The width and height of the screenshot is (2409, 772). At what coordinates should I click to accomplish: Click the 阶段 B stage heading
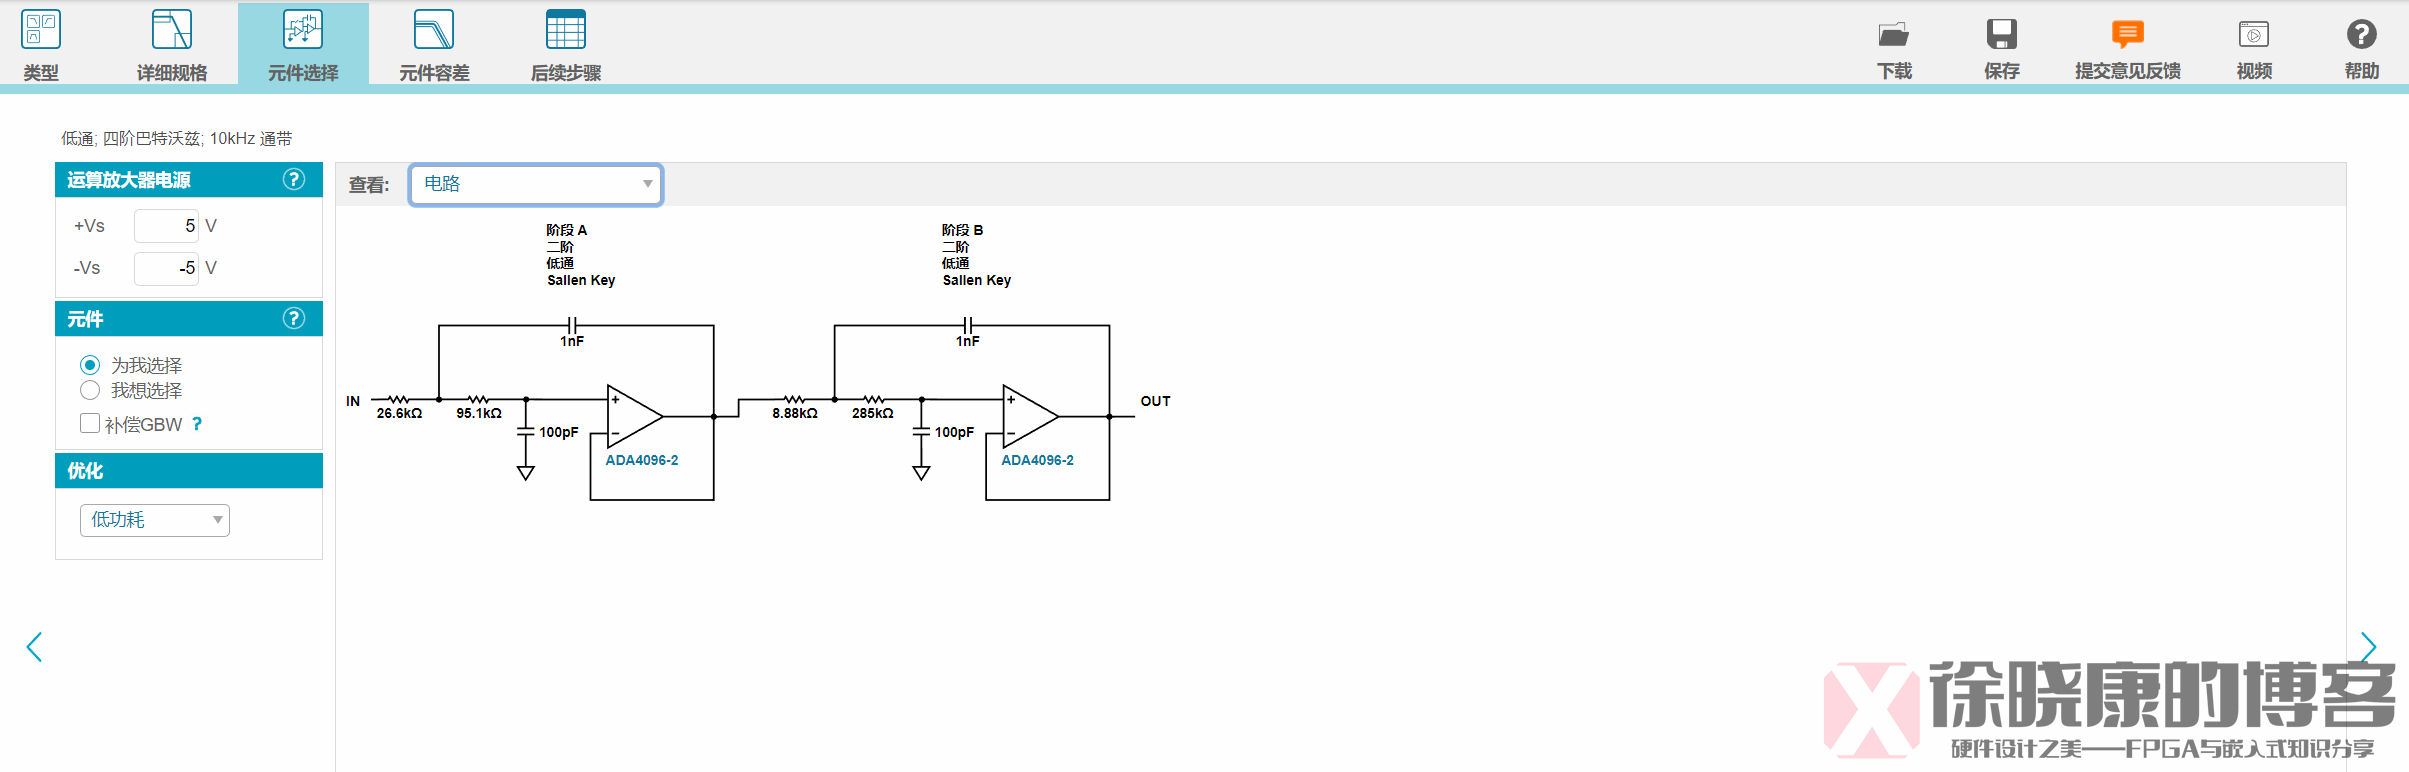pyautogui.click(x=963, y=230)
